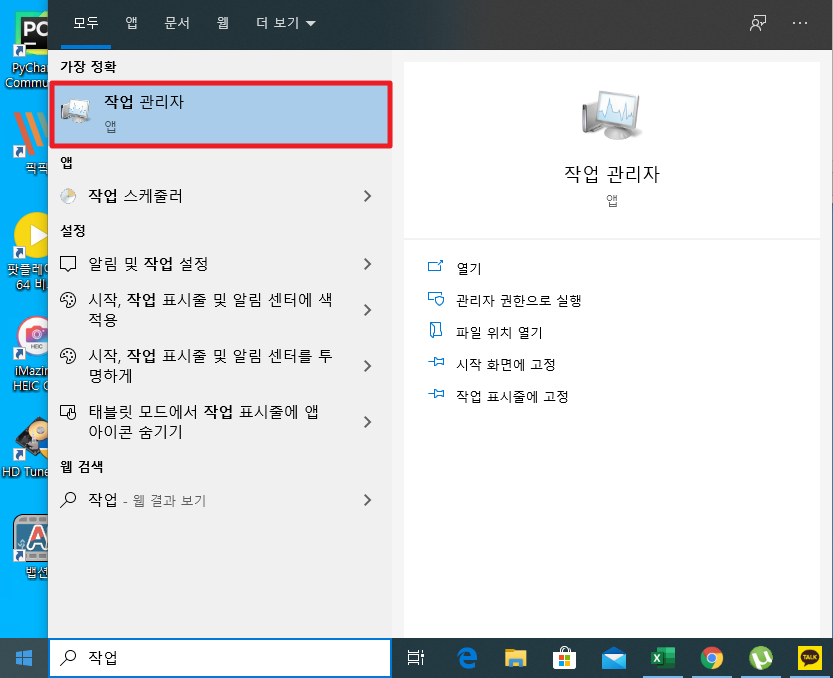
Task: Open the 팟플레이어 desktop shortcut
Action: click(x=28, y=251)
